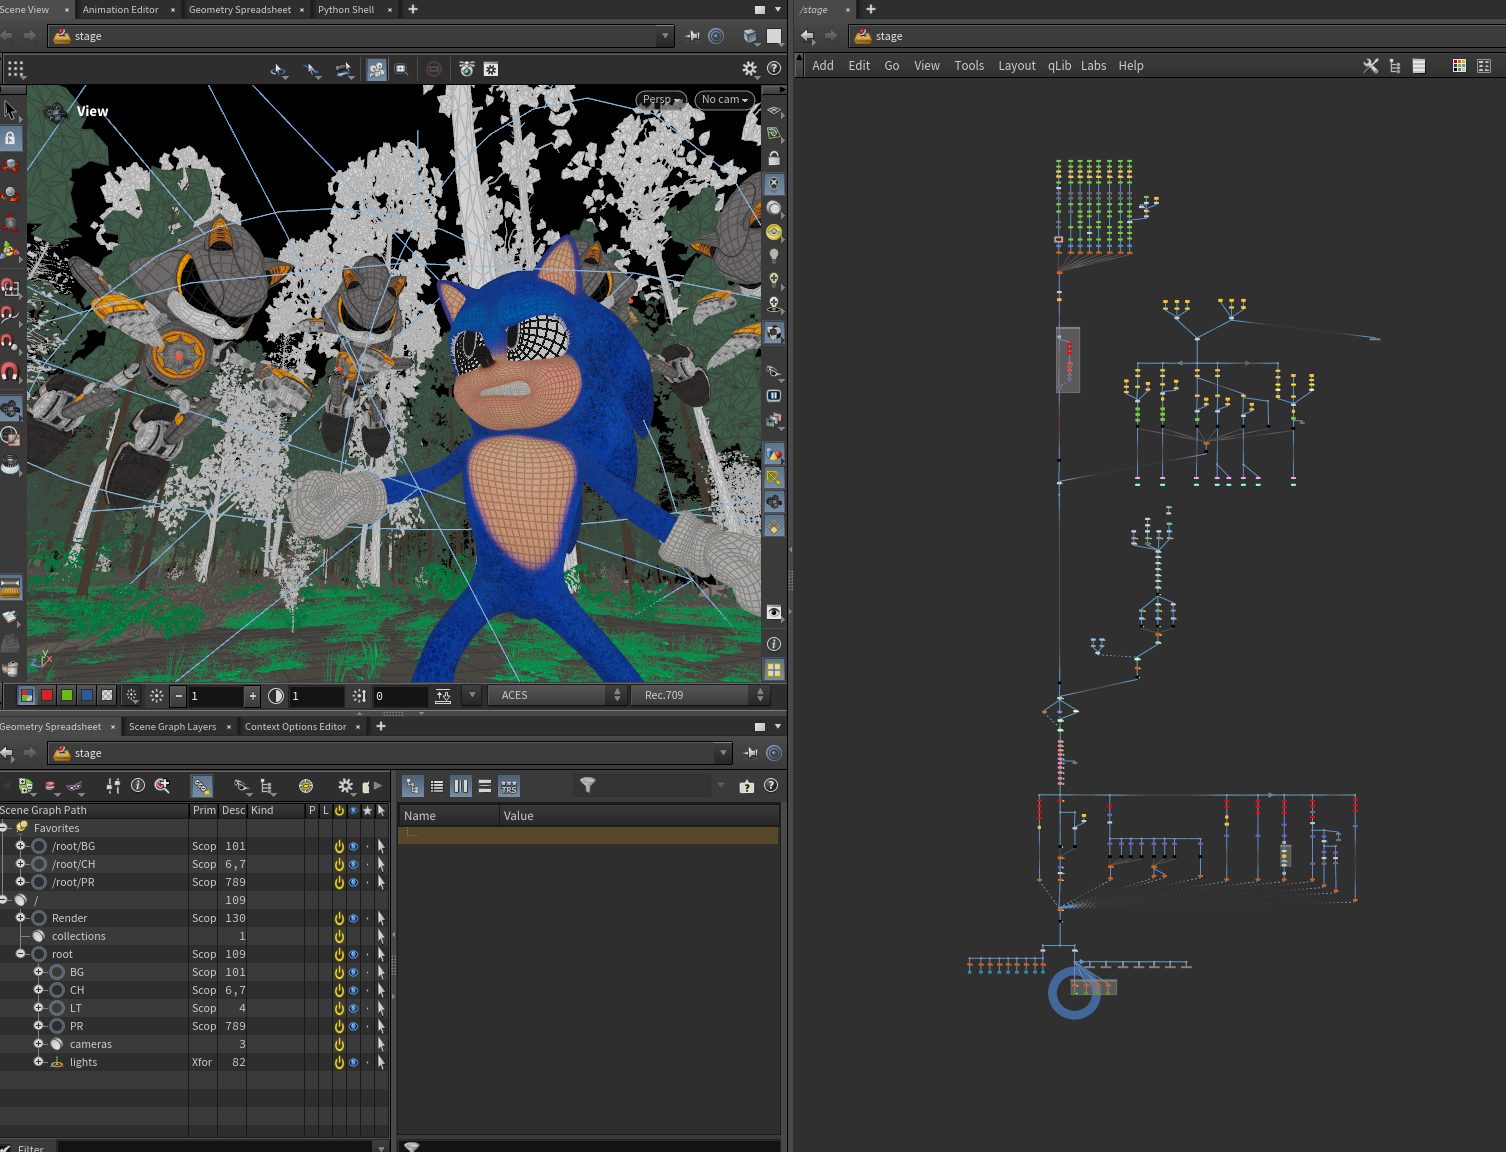
Task: Toggle visibility eye for Render prim
Action: pos(353,918)
